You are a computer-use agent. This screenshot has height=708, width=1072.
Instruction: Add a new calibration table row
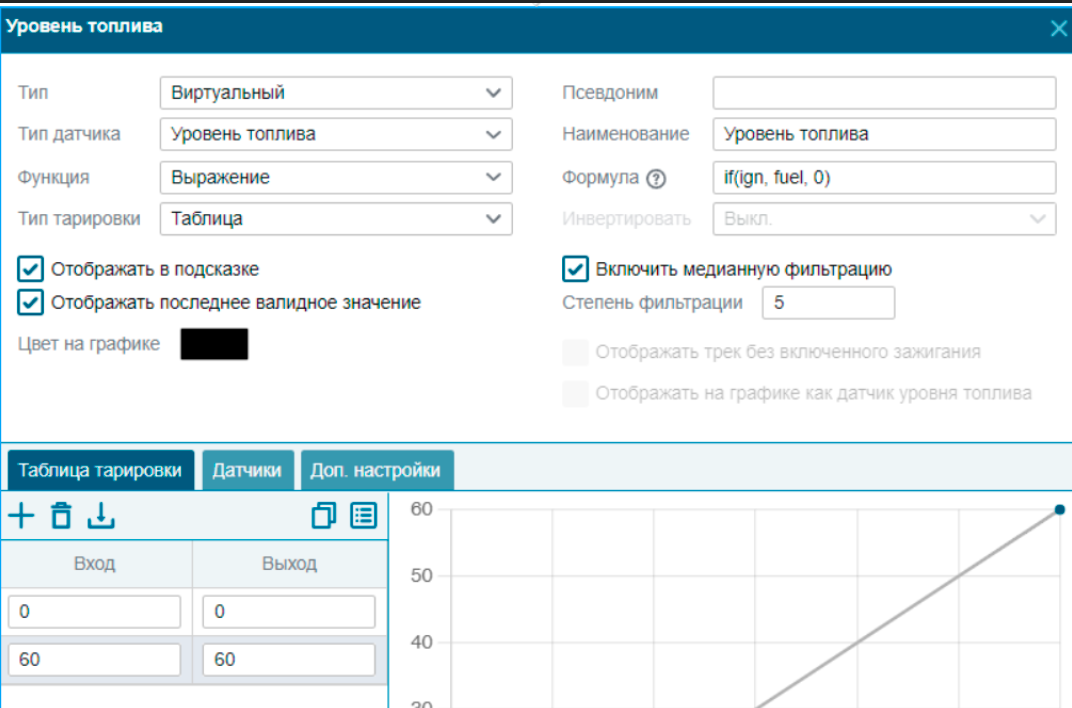pyautogui.click(x=21, y=515)
